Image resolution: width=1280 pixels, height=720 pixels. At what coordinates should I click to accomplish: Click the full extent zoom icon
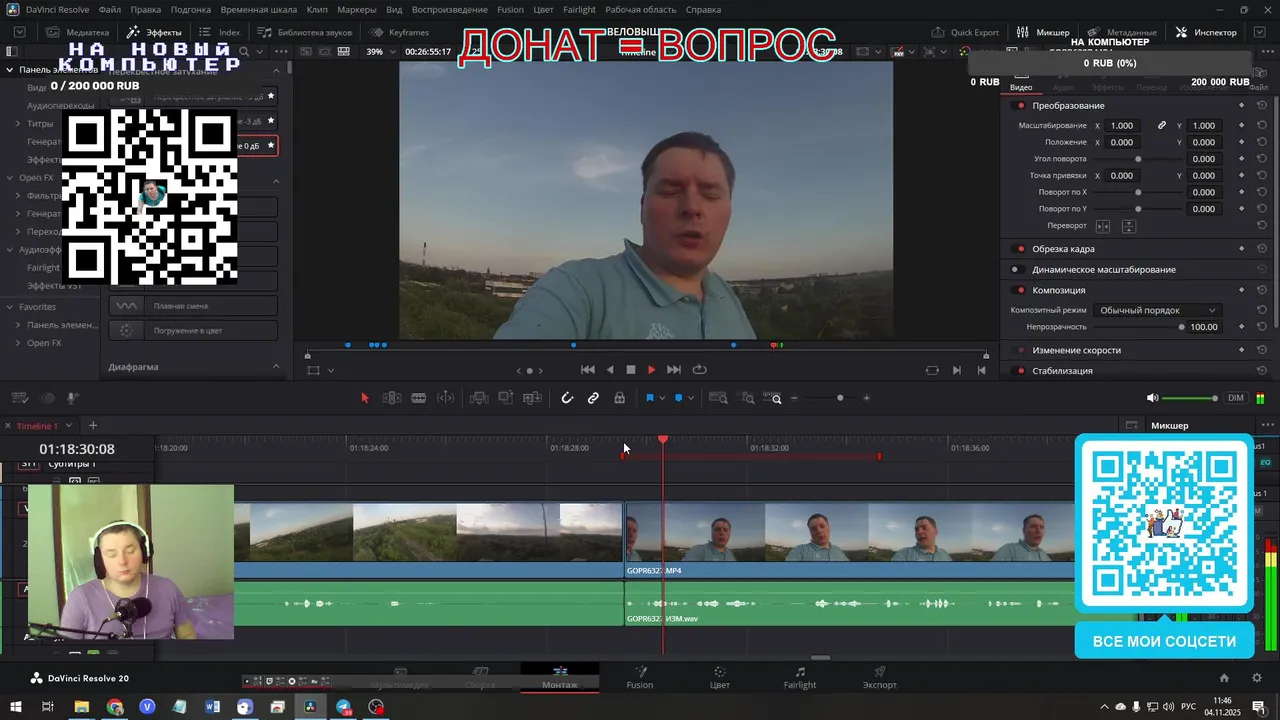[x=718, y=398]
